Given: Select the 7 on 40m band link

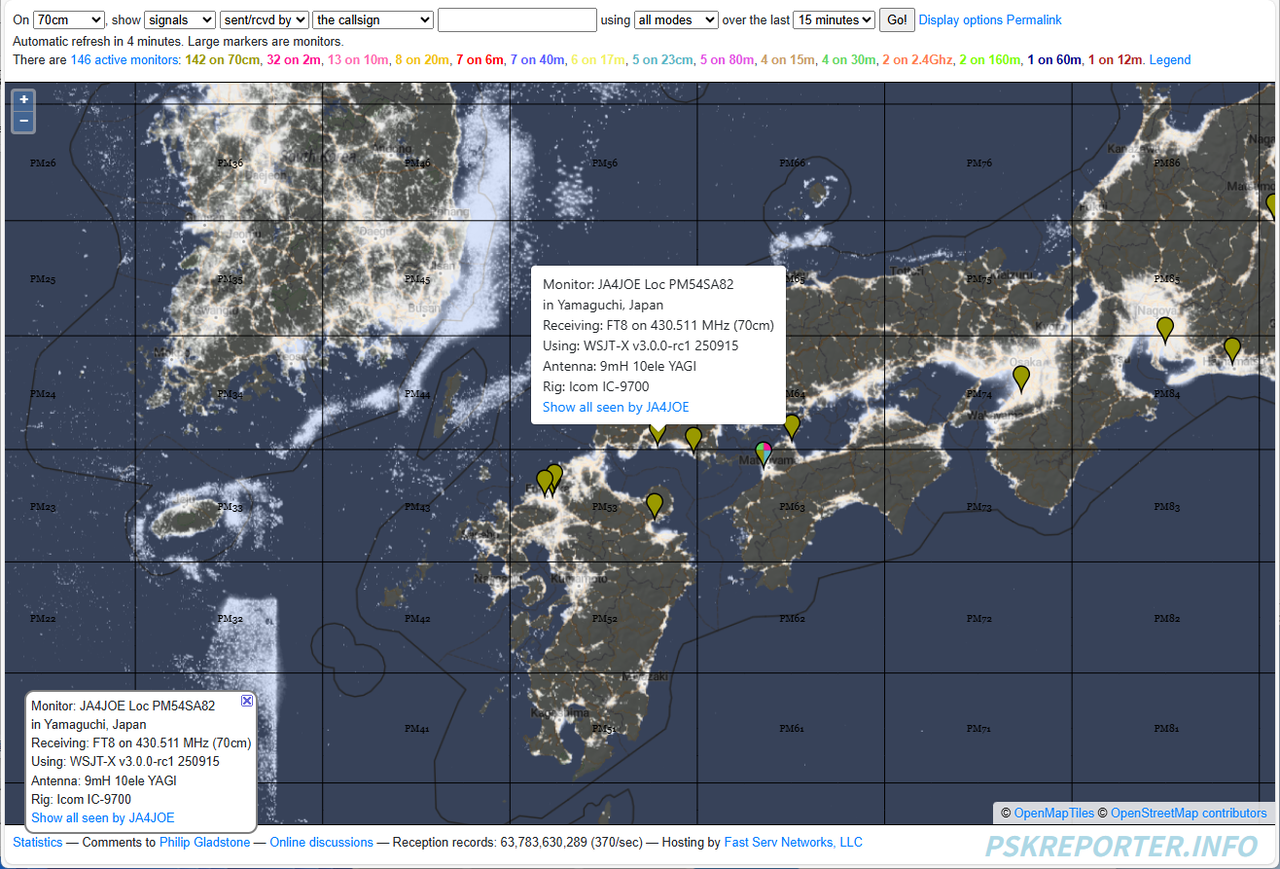Looking at the screenshot, I should 537,60.
